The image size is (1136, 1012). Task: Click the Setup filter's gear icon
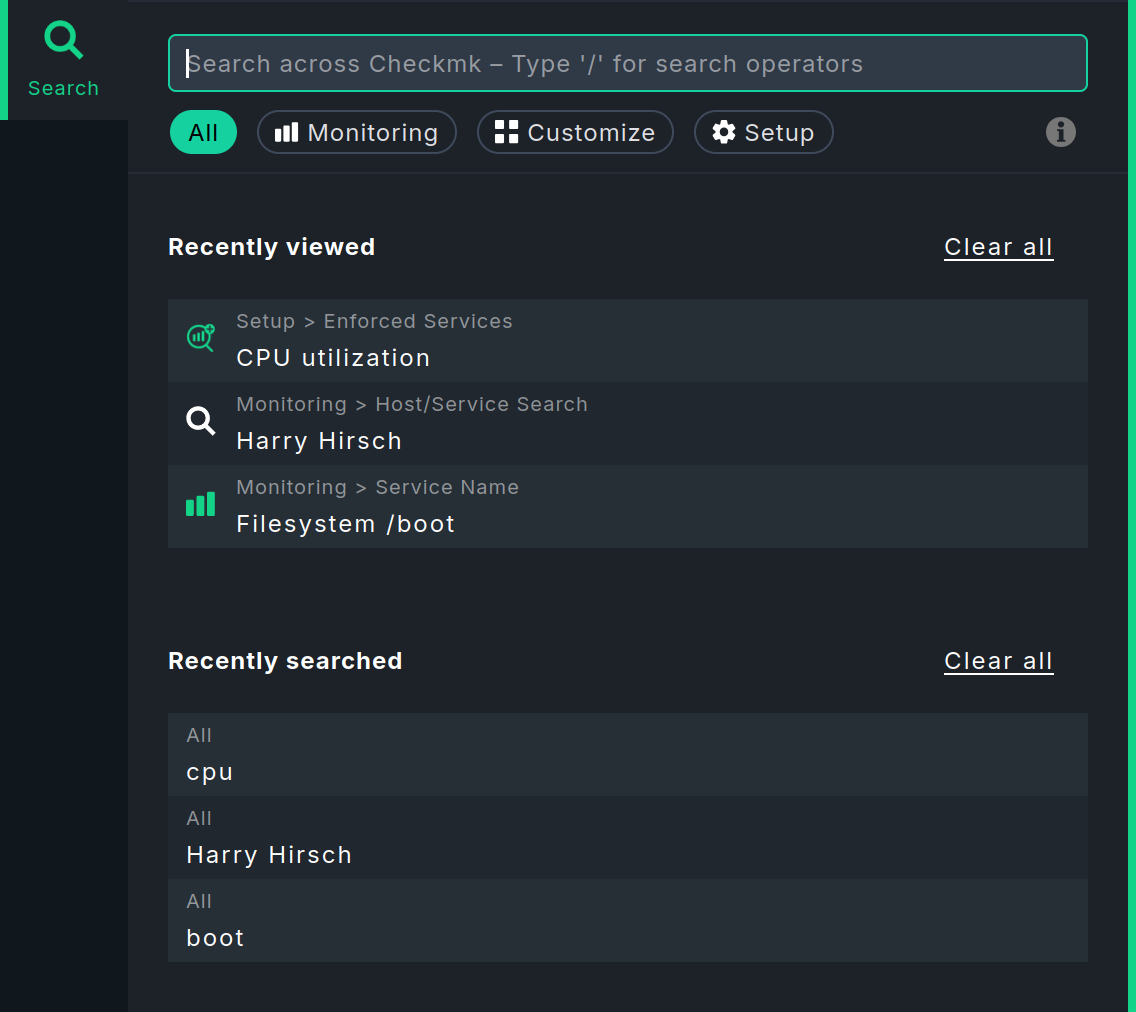coord(724,131)
